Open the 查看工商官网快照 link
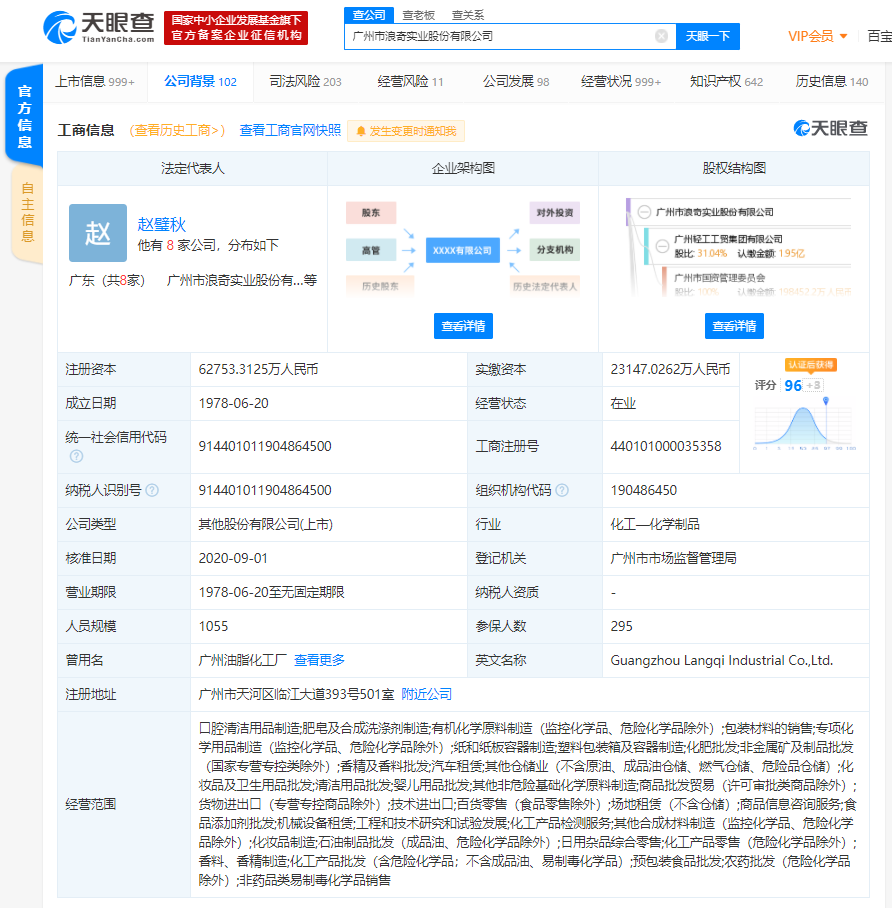This screenshot has width=892, height=908. click(290, 130)
